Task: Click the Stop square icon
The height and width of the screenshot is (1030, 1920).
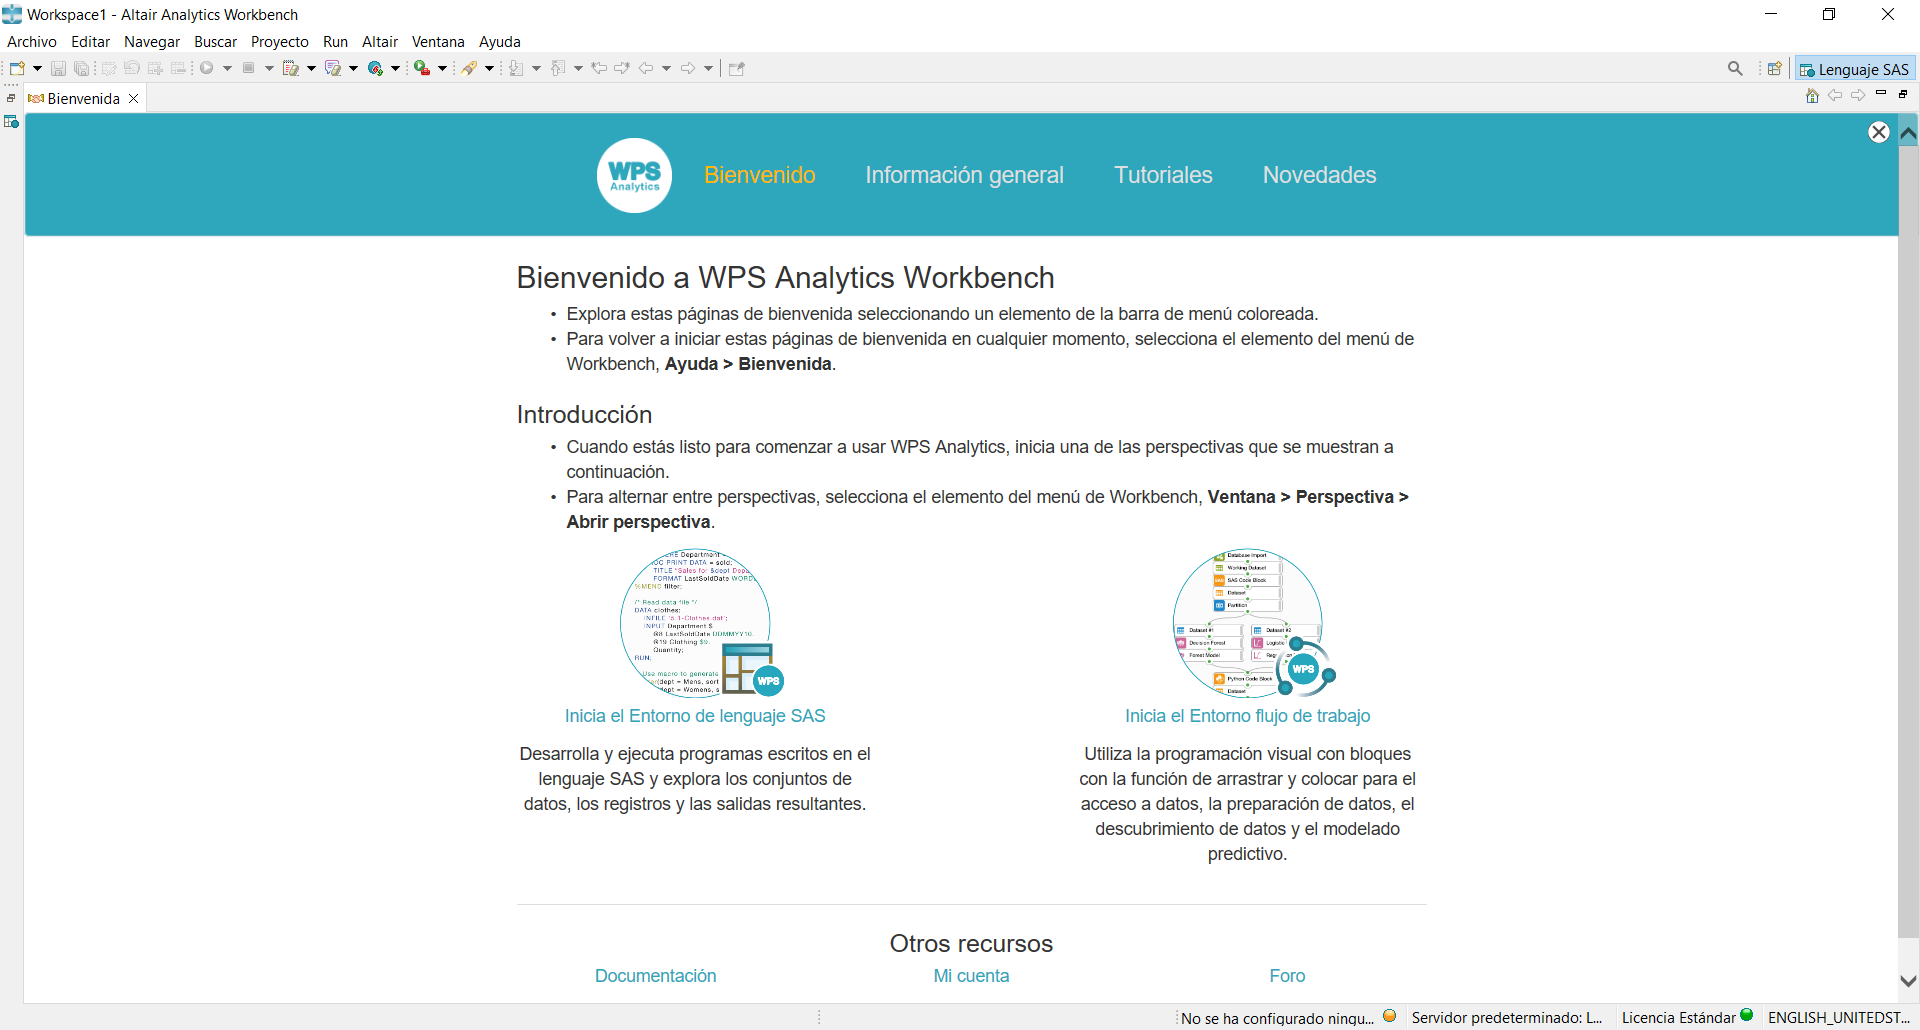Action: pos(248,68)
